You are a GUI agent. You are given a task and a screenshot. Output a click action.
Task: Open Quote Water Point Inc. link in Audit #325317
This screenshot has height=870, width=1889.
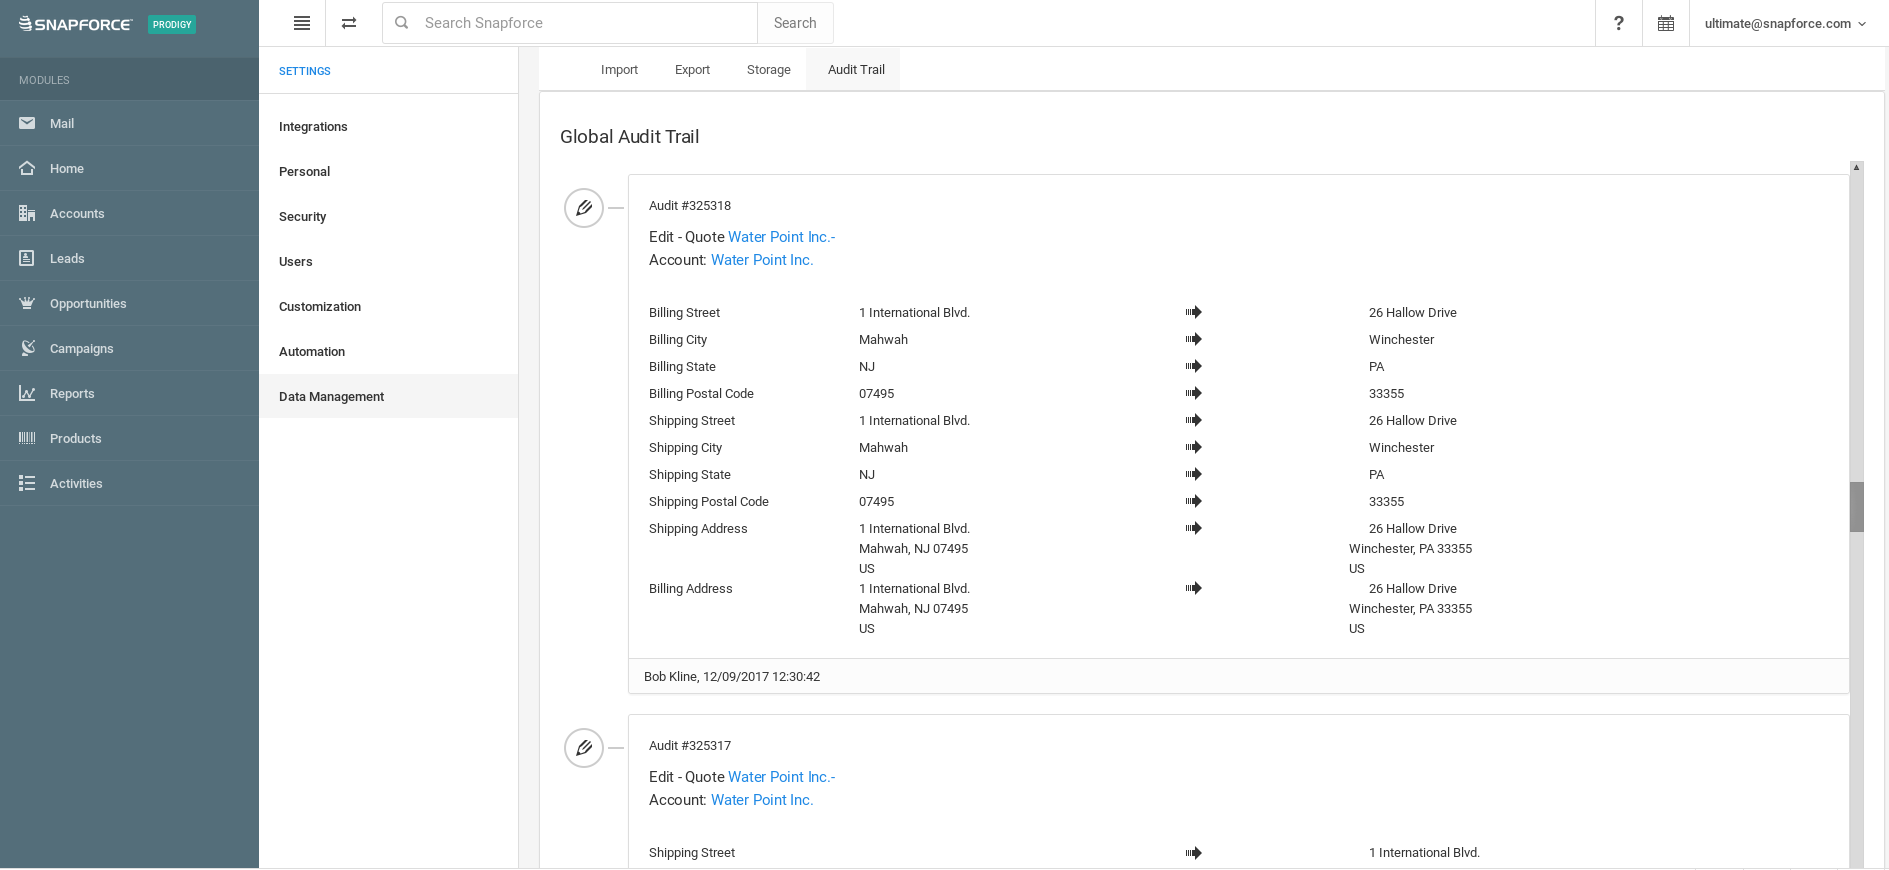coord(781,777)
